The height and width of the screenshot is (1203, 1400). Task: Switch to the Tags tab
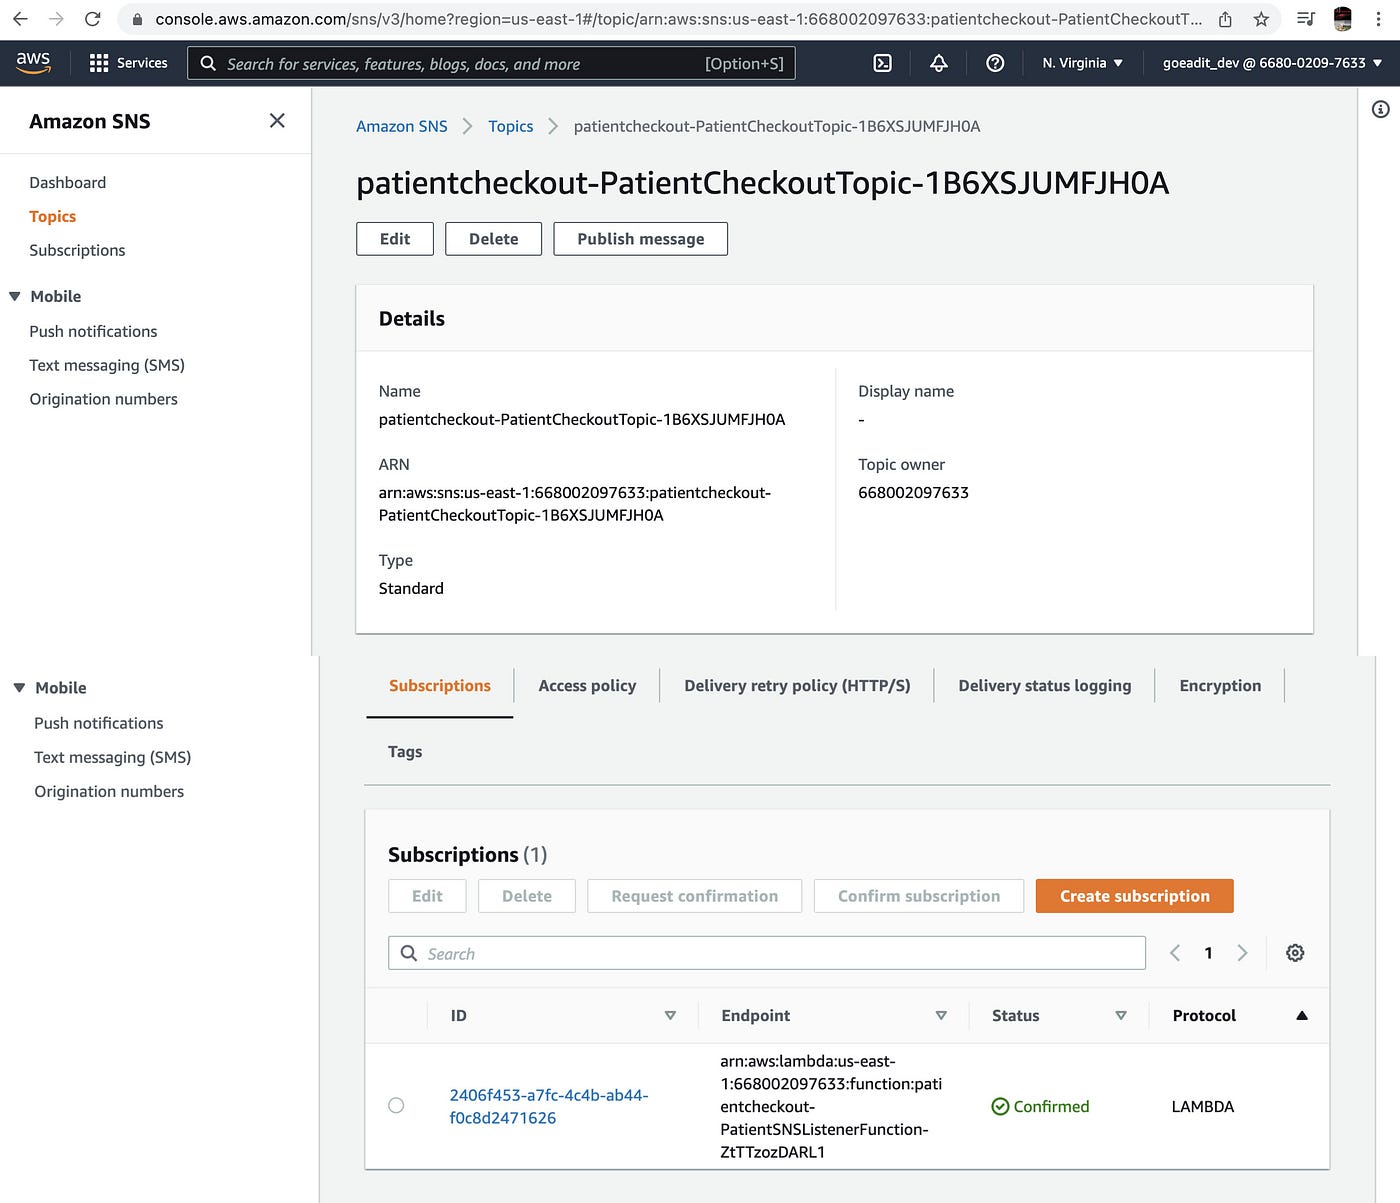(x=405, y=752)
